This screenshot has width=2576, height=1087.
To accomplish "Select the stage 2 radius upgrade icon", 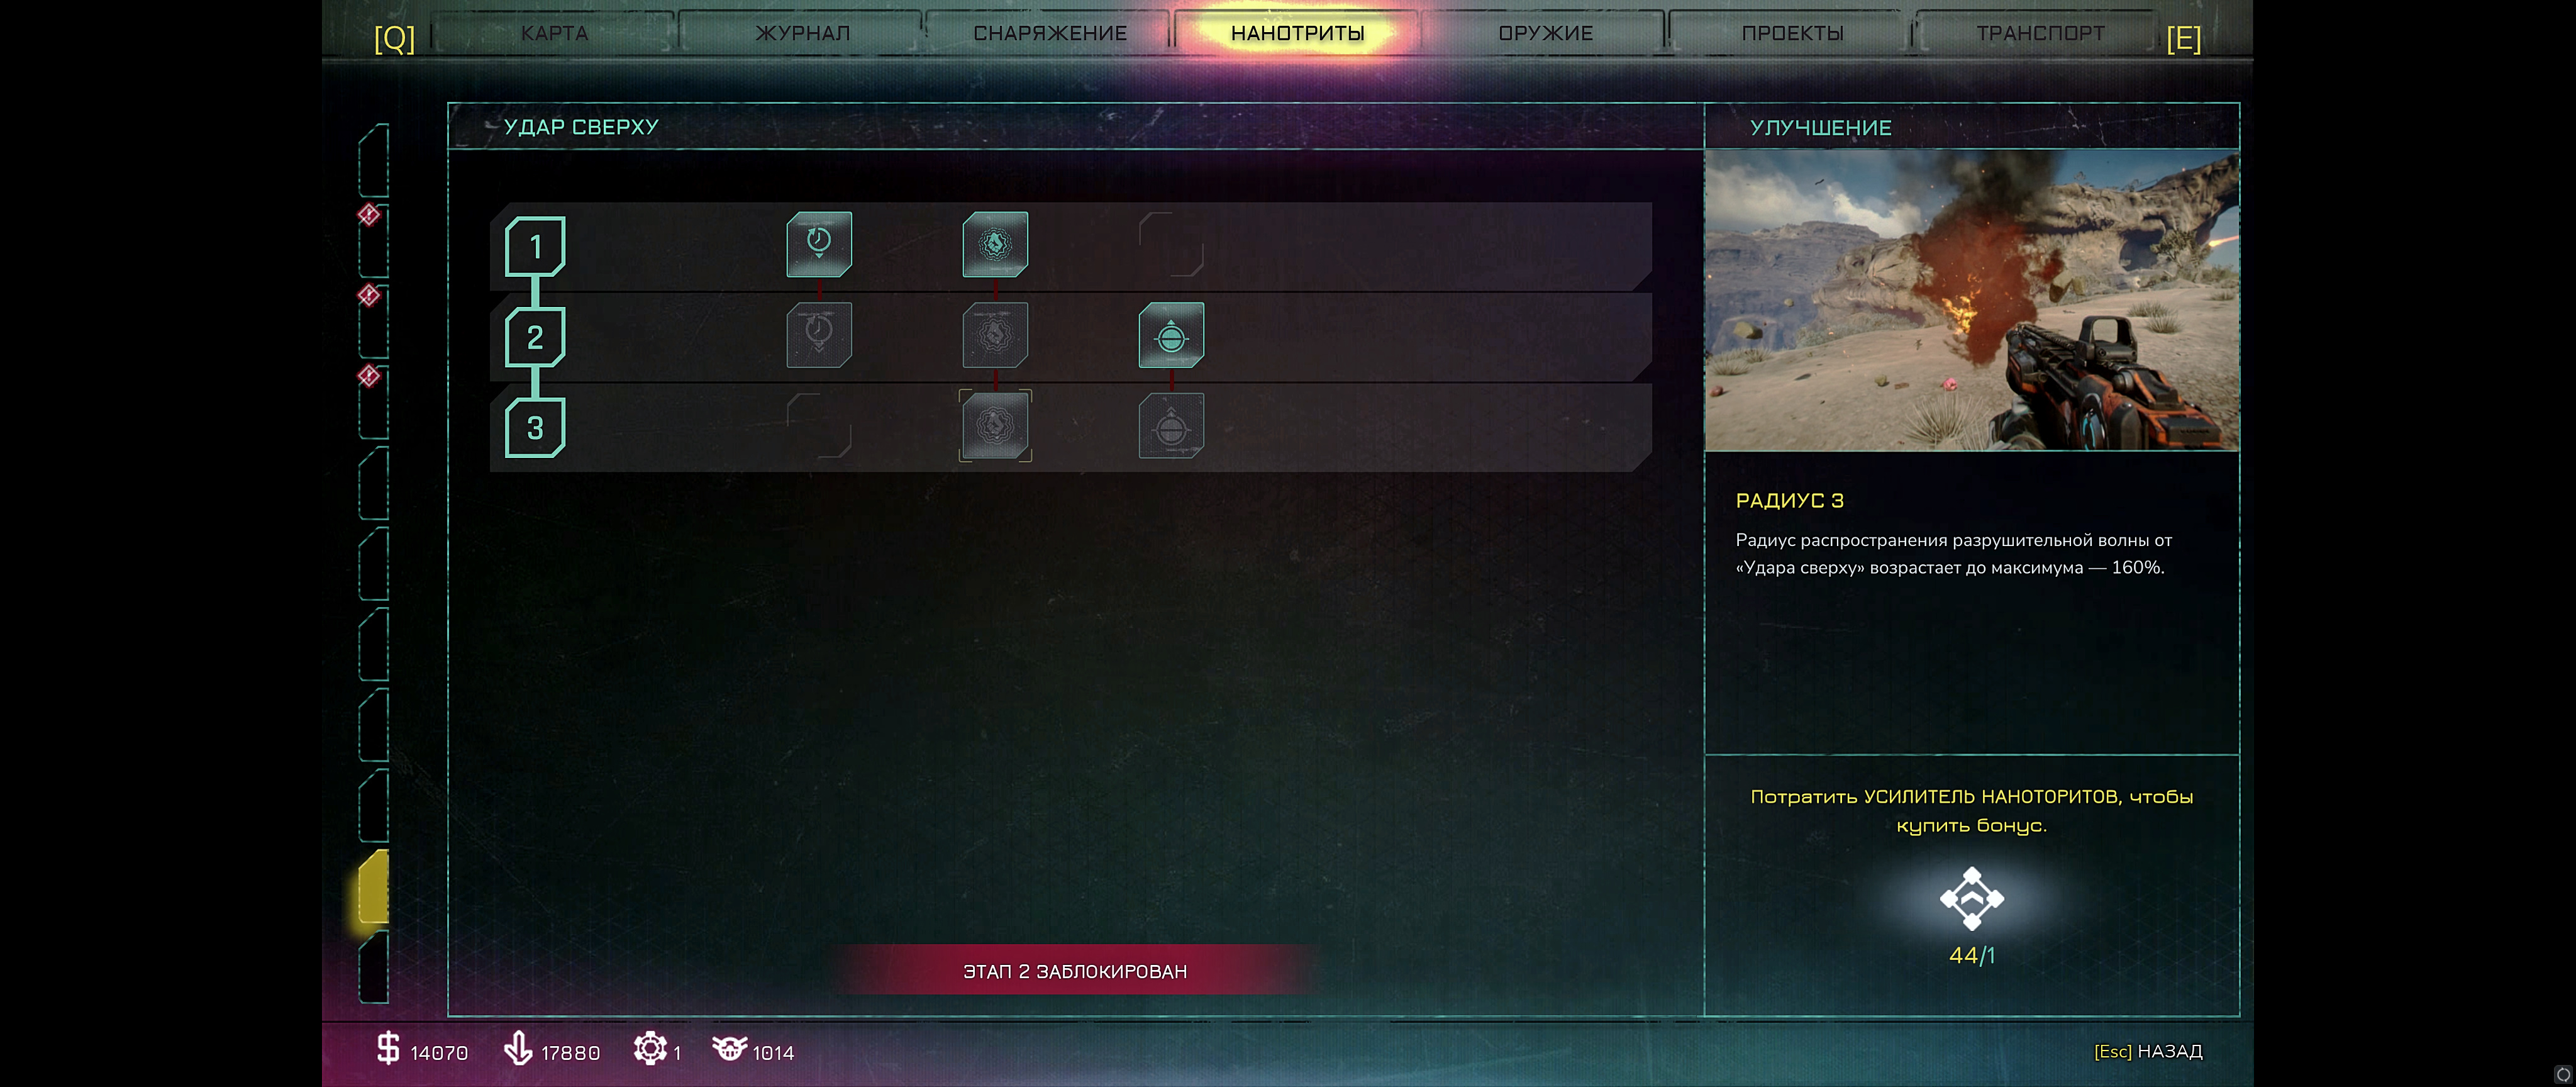I will 995,334.
